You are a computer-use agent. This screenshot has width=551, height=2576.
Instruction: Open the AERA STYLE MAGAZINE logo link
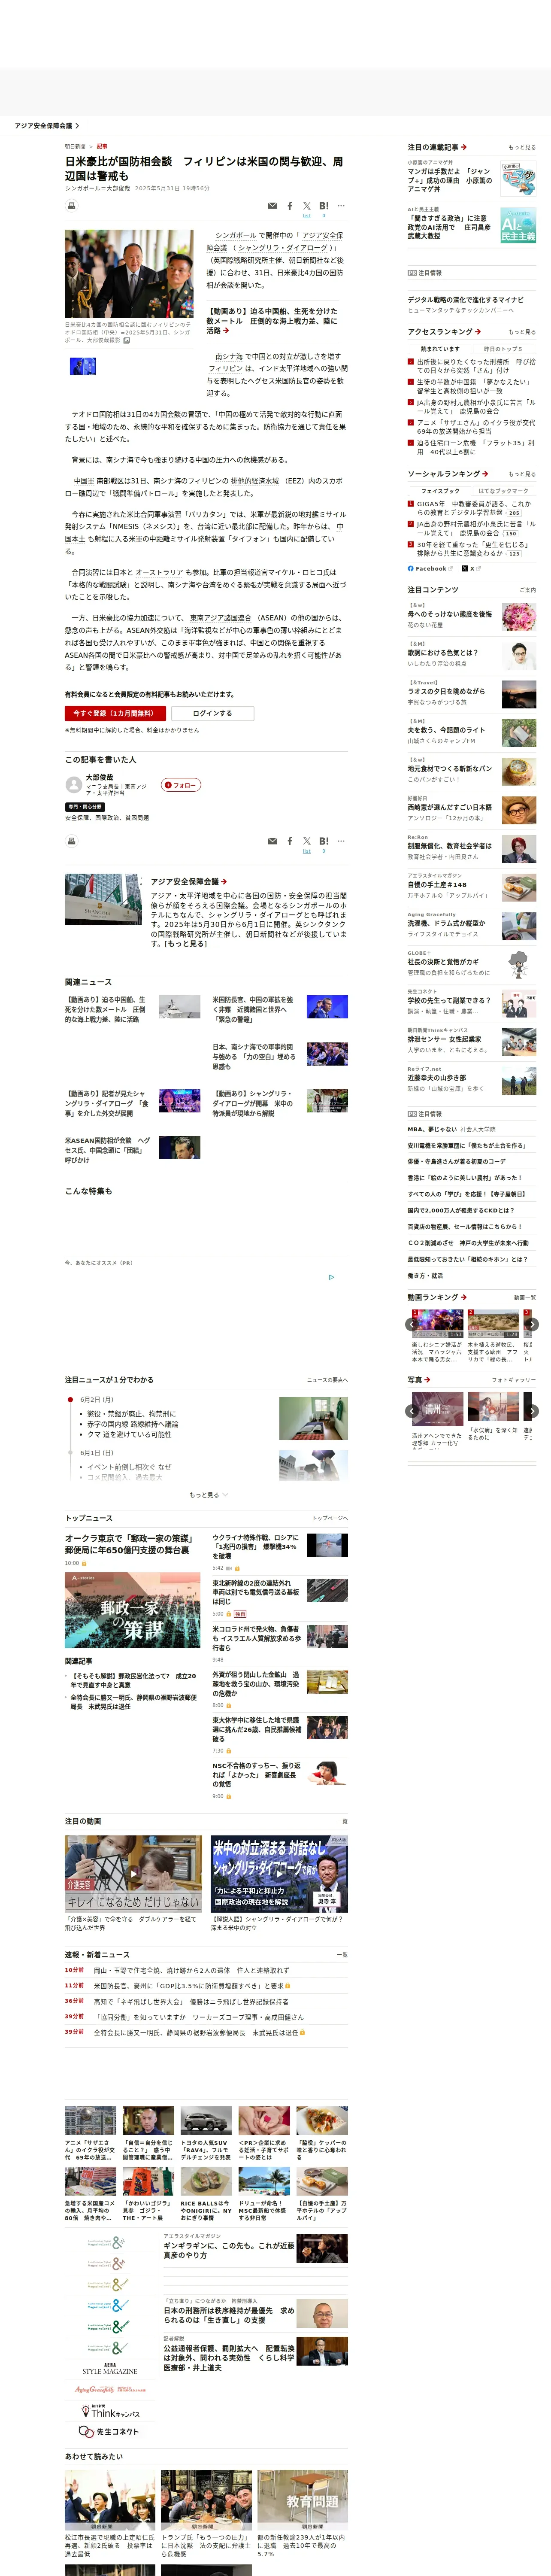(x=110, y=2369)
